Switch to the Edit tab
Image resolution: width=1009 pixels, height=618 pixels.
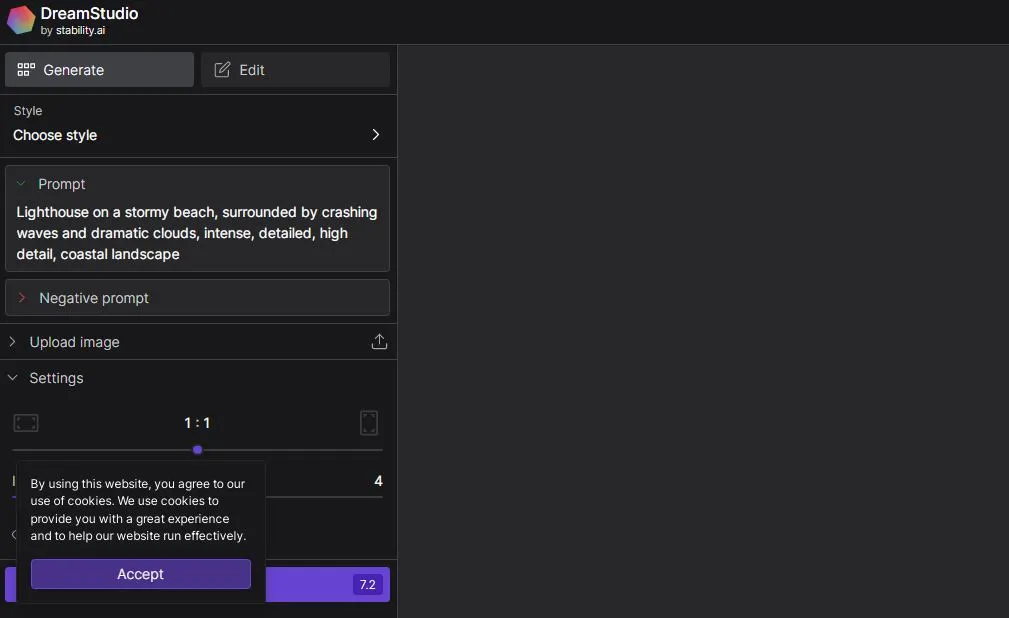[x=295, y=70]
